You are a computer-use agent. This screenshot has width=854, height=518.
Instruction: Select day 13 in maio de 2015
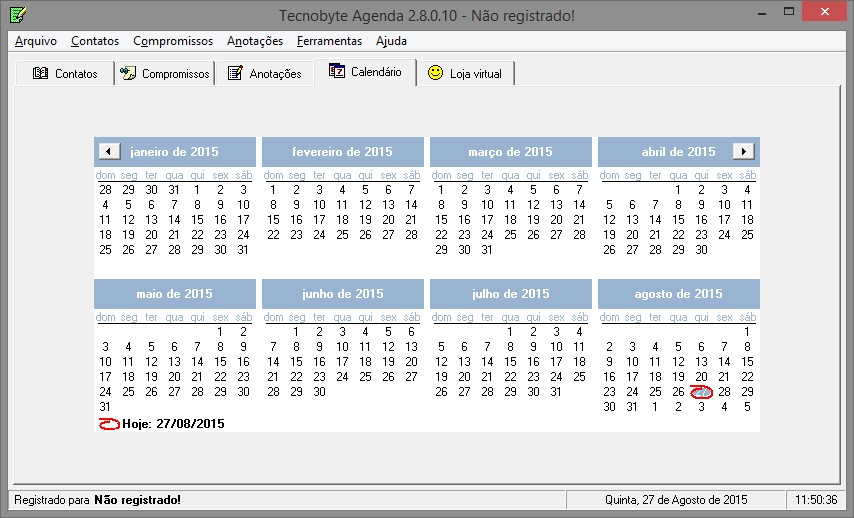pos(174,362)
